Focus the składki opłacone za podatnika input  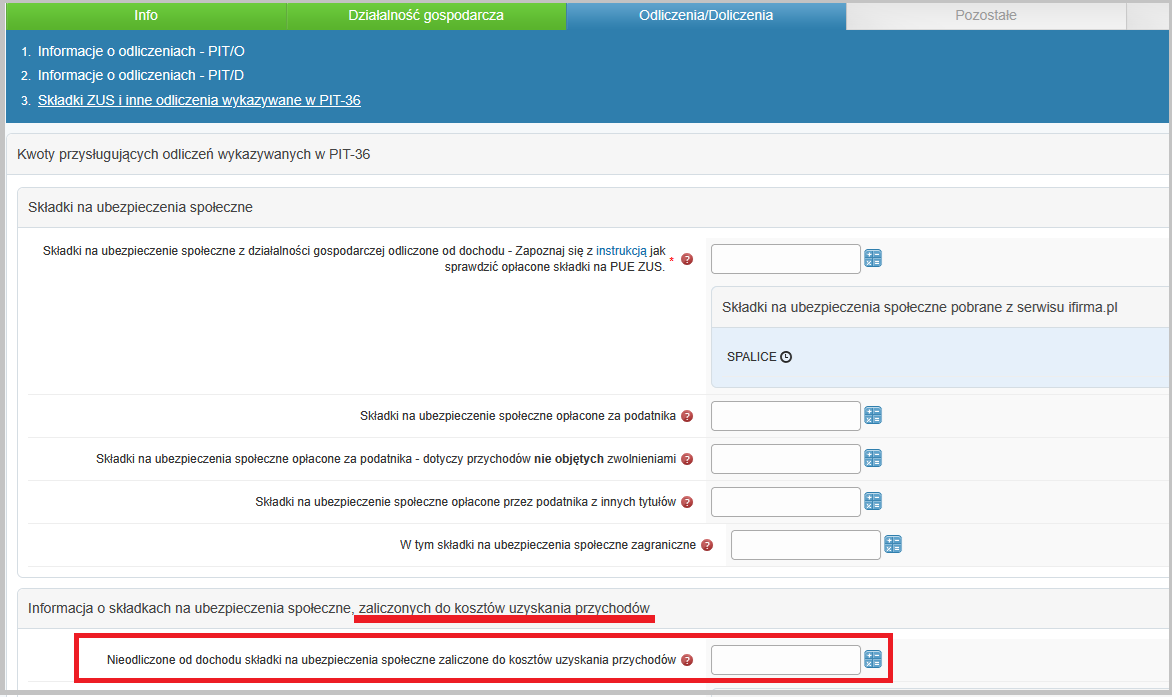point(785,416)
